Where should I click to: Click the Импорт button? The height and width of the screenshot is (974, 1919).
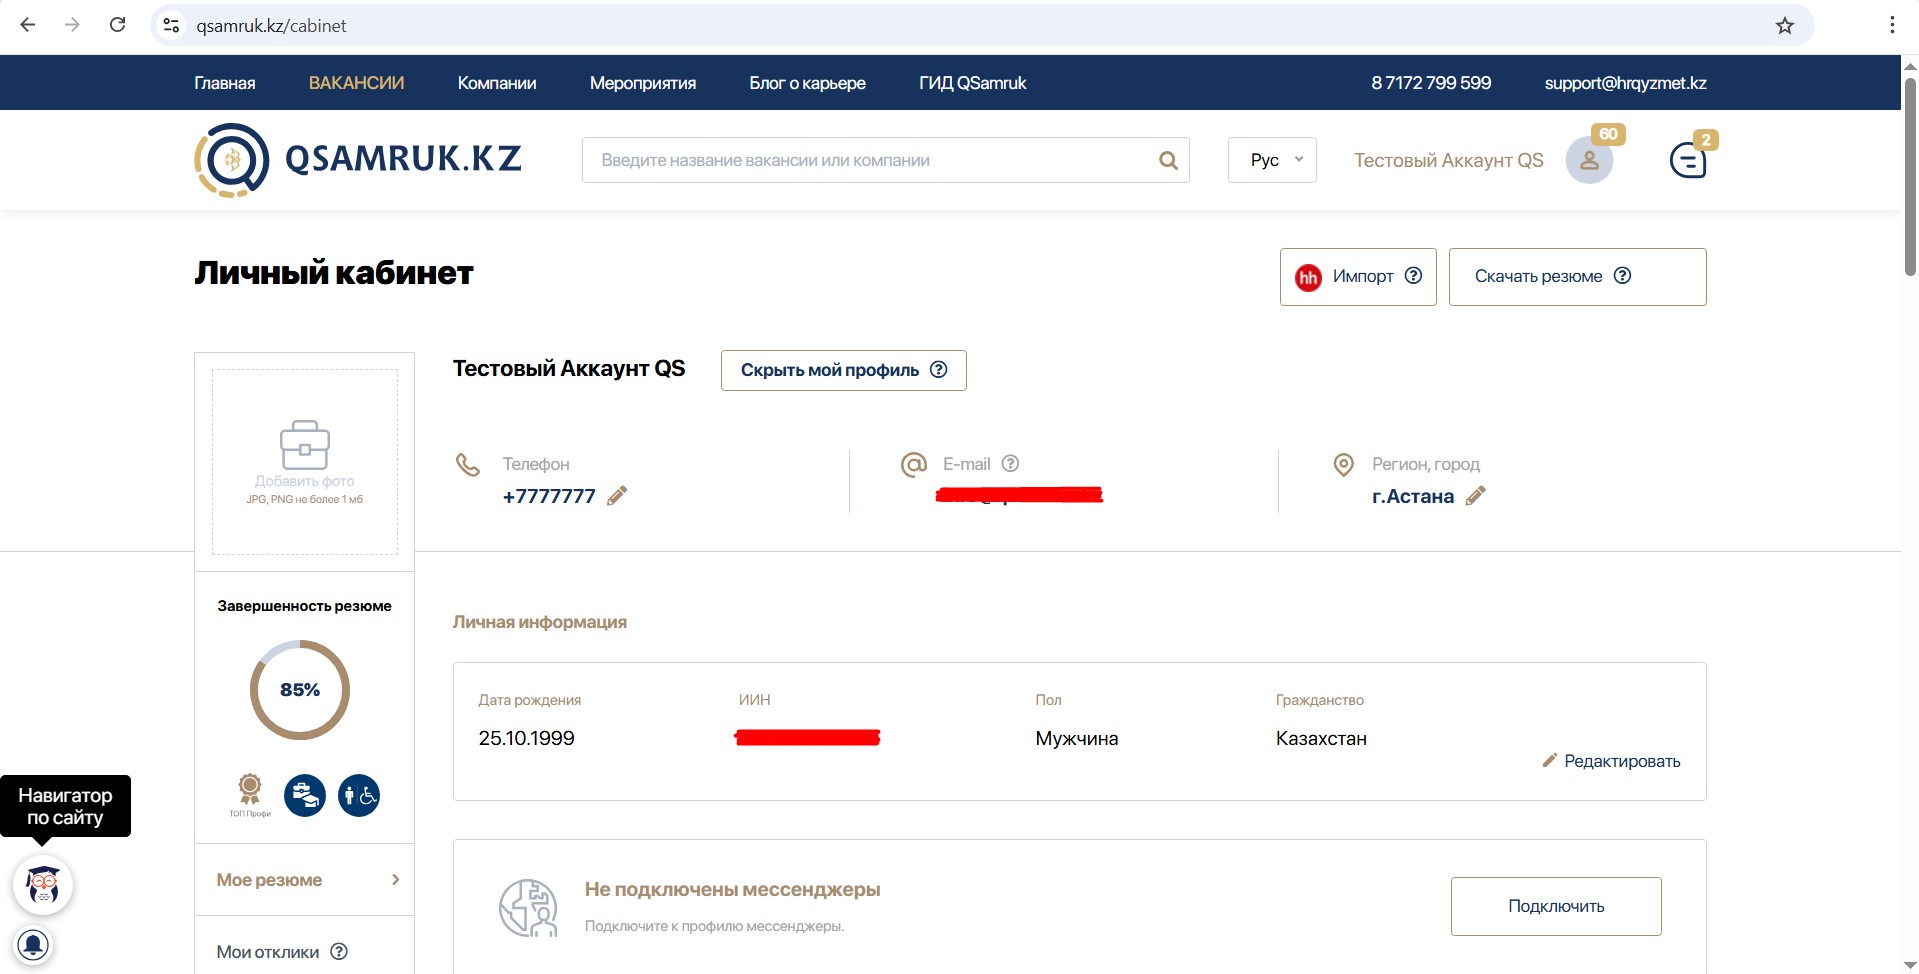point(1358,277)
